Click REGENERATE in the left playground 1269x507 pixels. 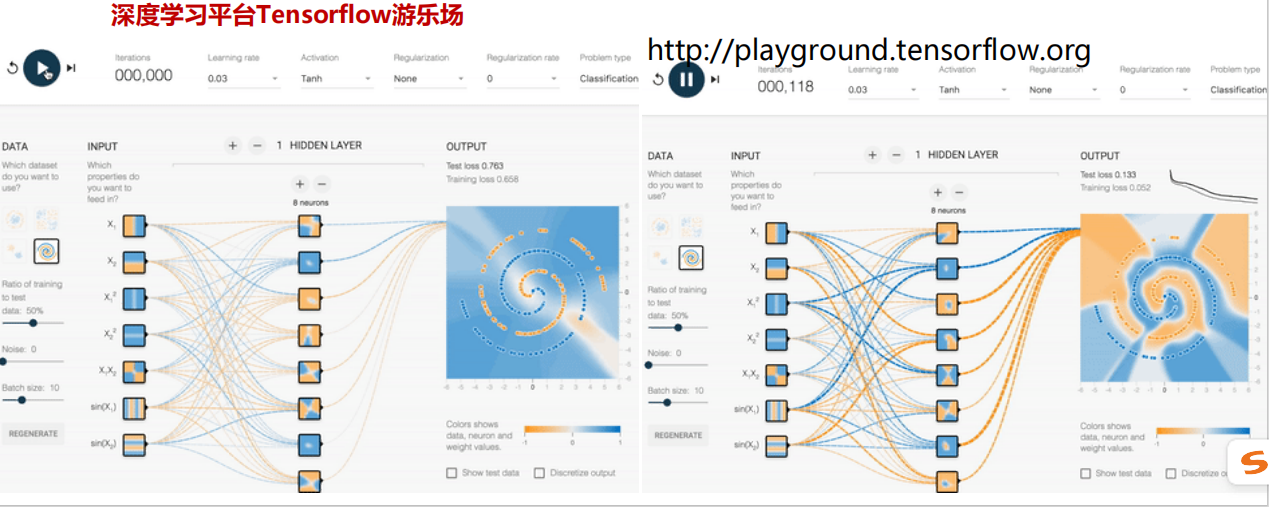pos(33,434)
